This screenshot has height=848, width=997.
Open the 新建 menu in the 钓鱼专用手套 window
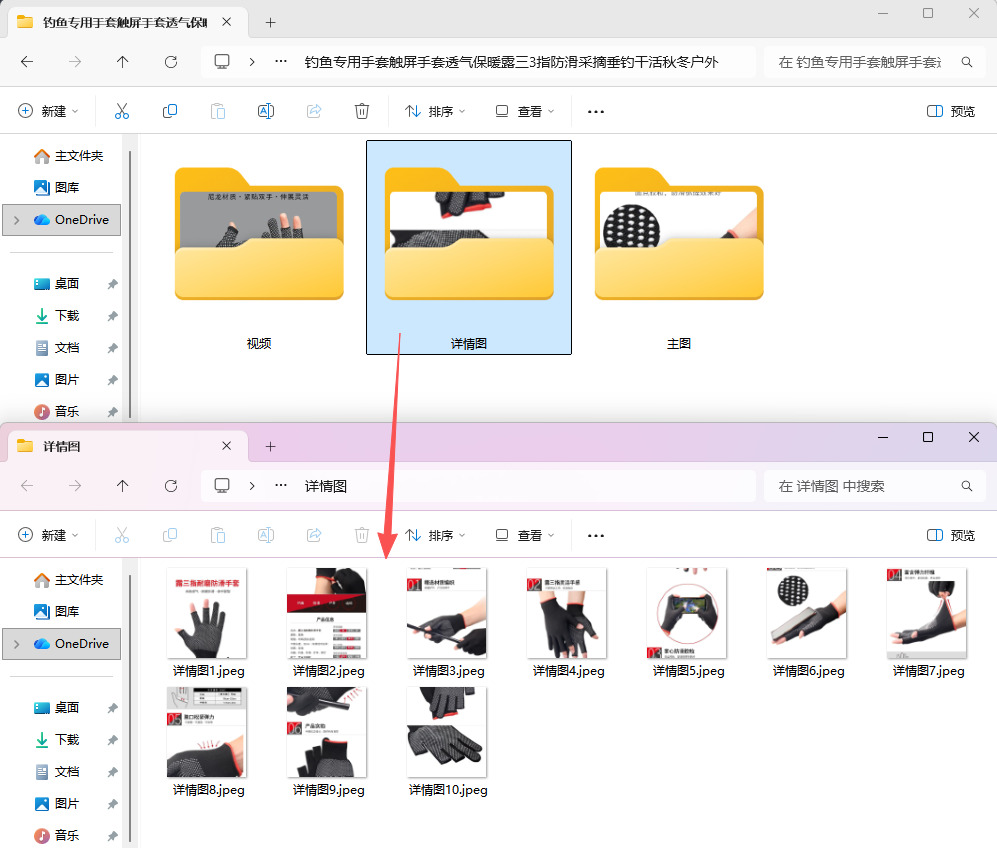48,111
